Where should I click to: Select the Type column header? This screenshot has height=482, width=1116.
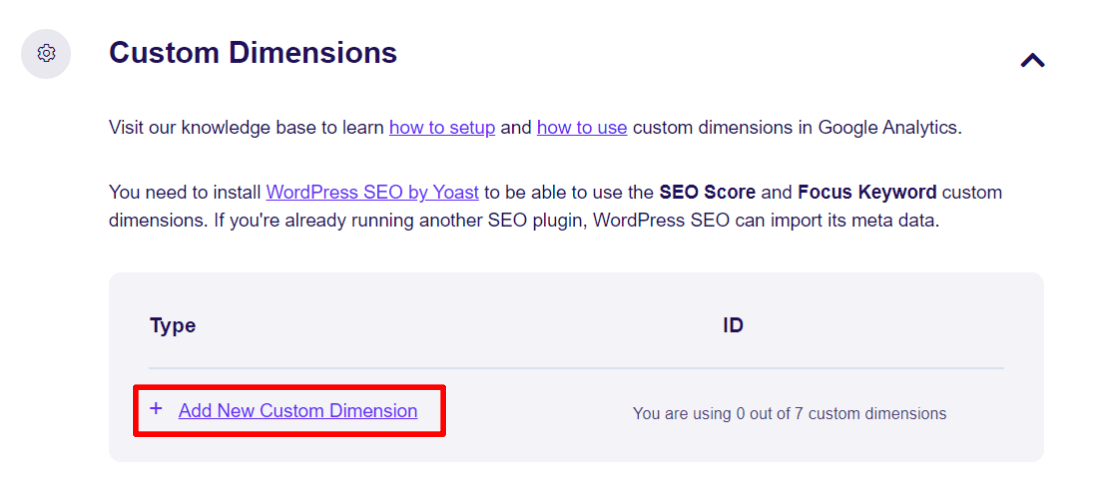tap(172, 326)
